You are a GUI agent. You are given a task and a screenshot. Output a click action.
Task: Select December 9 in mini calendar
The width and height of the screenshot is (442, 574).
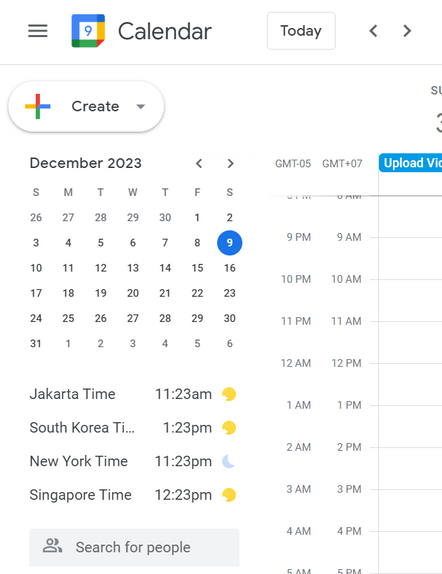coord(230,243)
